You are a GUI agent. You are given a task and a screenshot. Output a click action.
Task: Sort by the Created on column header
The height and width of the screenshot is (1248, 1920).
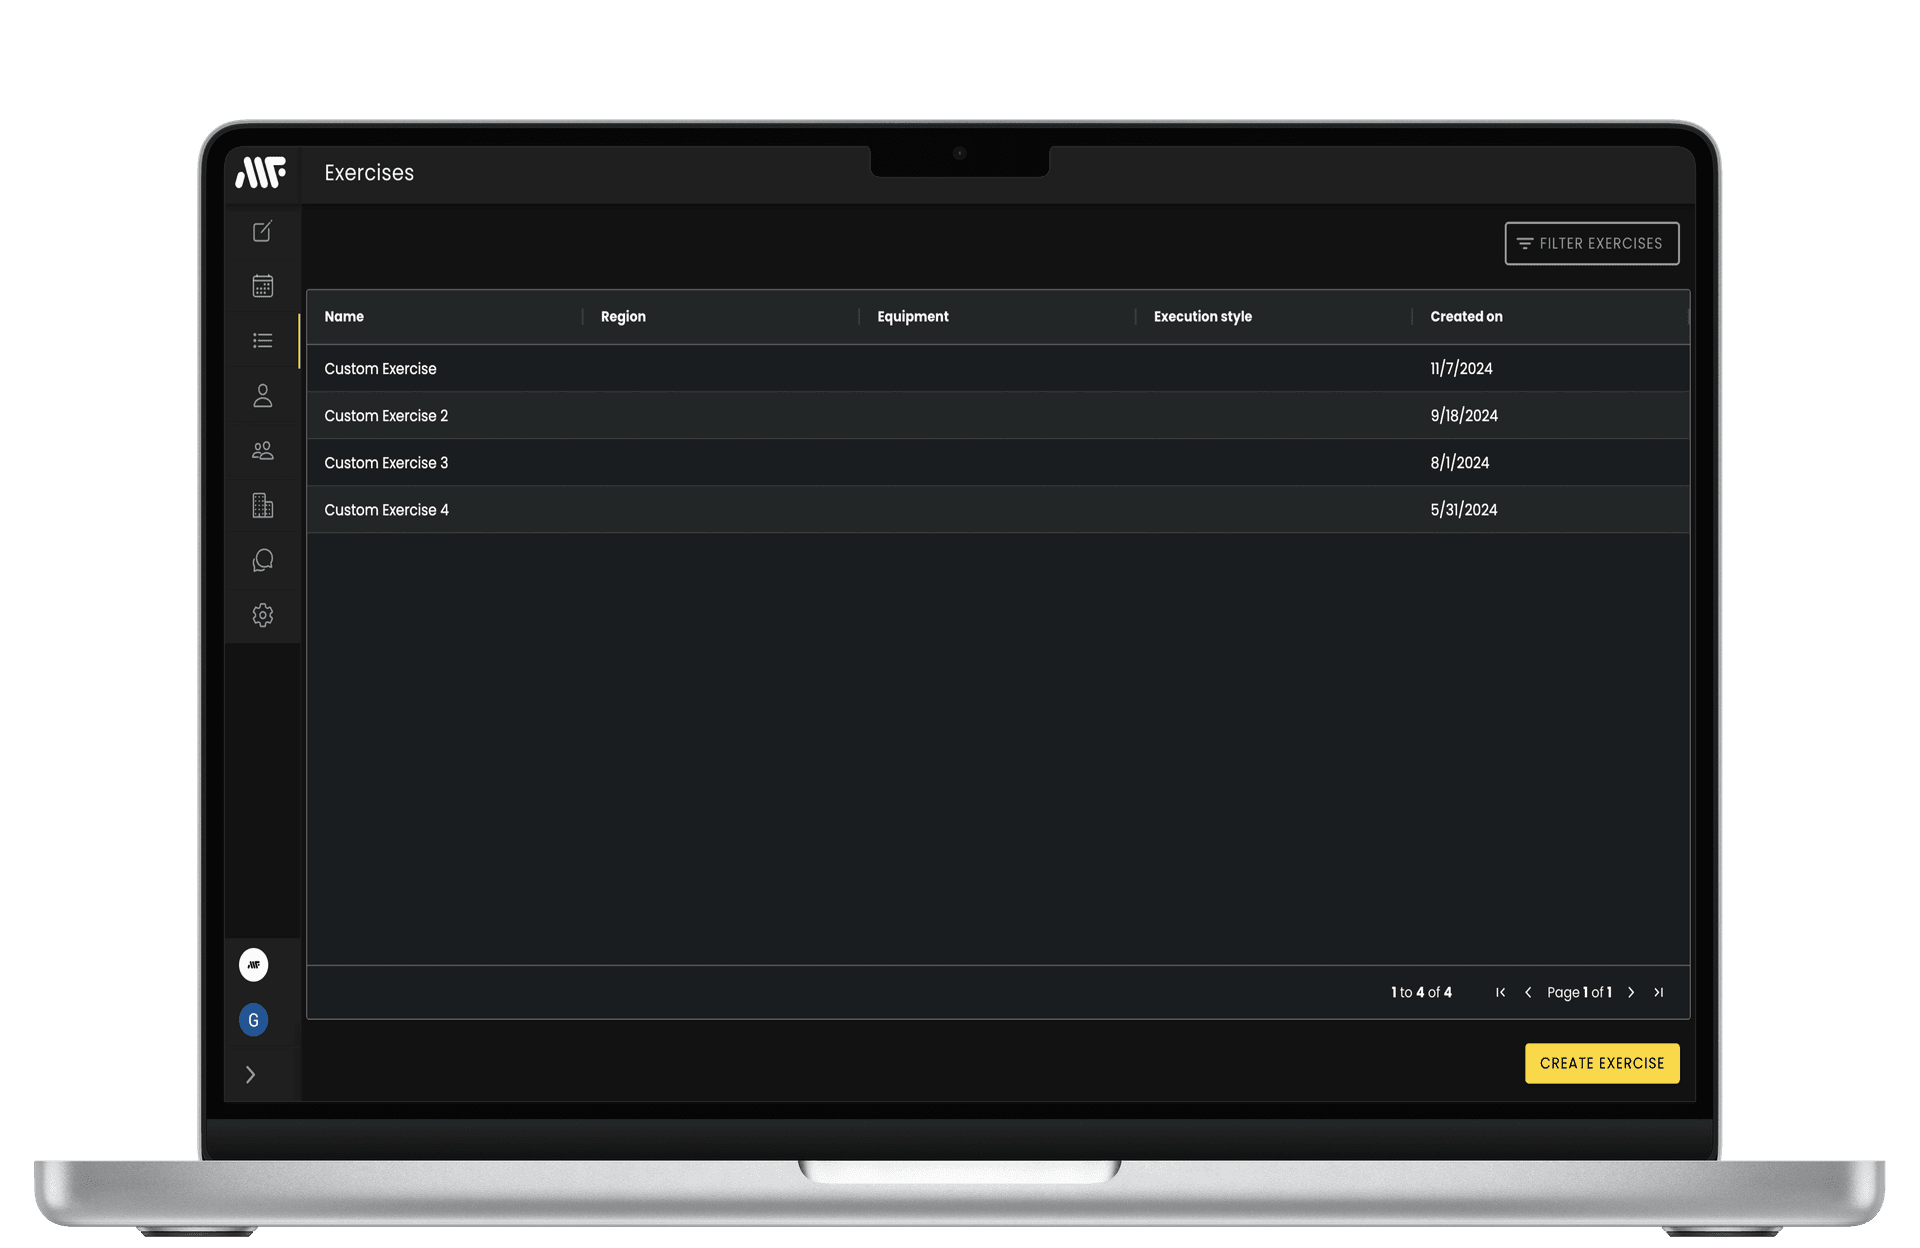[x=1466, y=317]
